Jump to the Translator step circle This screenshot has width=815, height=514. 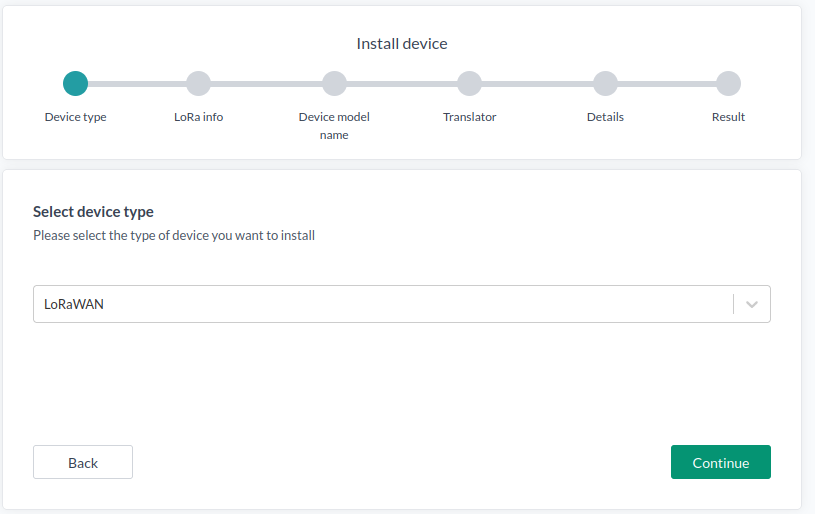(x=469, y=83)
